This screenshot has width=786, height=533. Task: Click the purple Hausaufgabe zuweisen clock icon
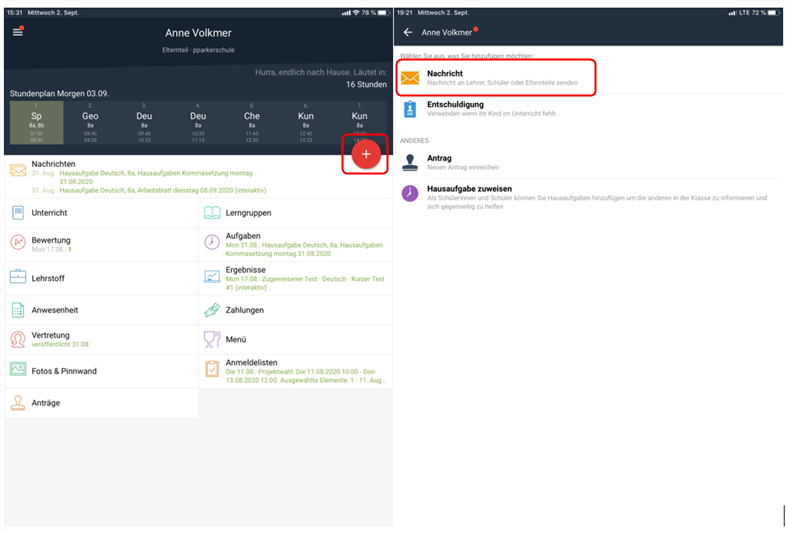point(410,193)
